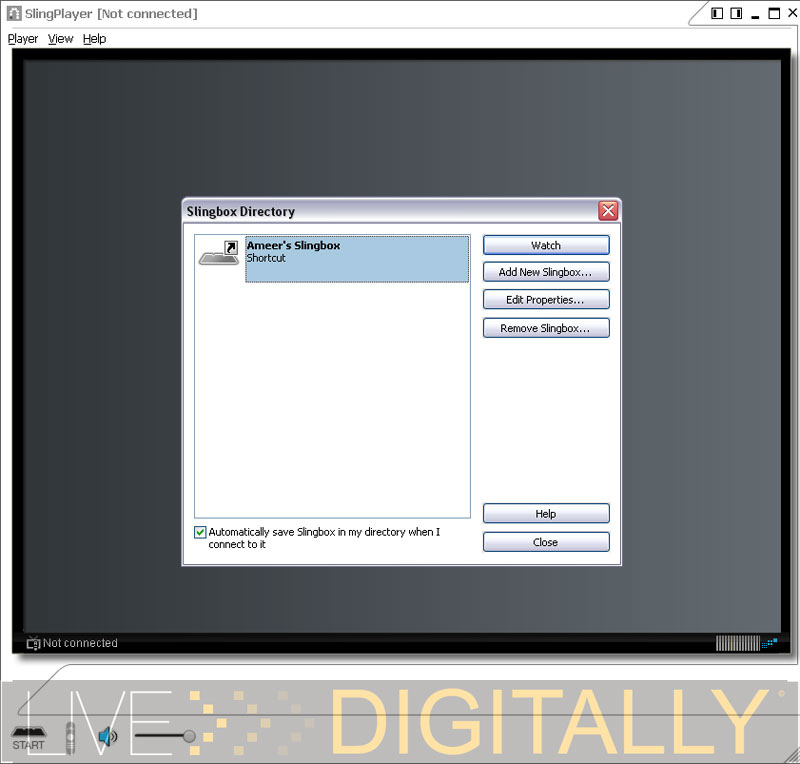This screenshot has height=764, width=800.
Task: Click the TV status icon beside Not connected
Action: (33, 643)
